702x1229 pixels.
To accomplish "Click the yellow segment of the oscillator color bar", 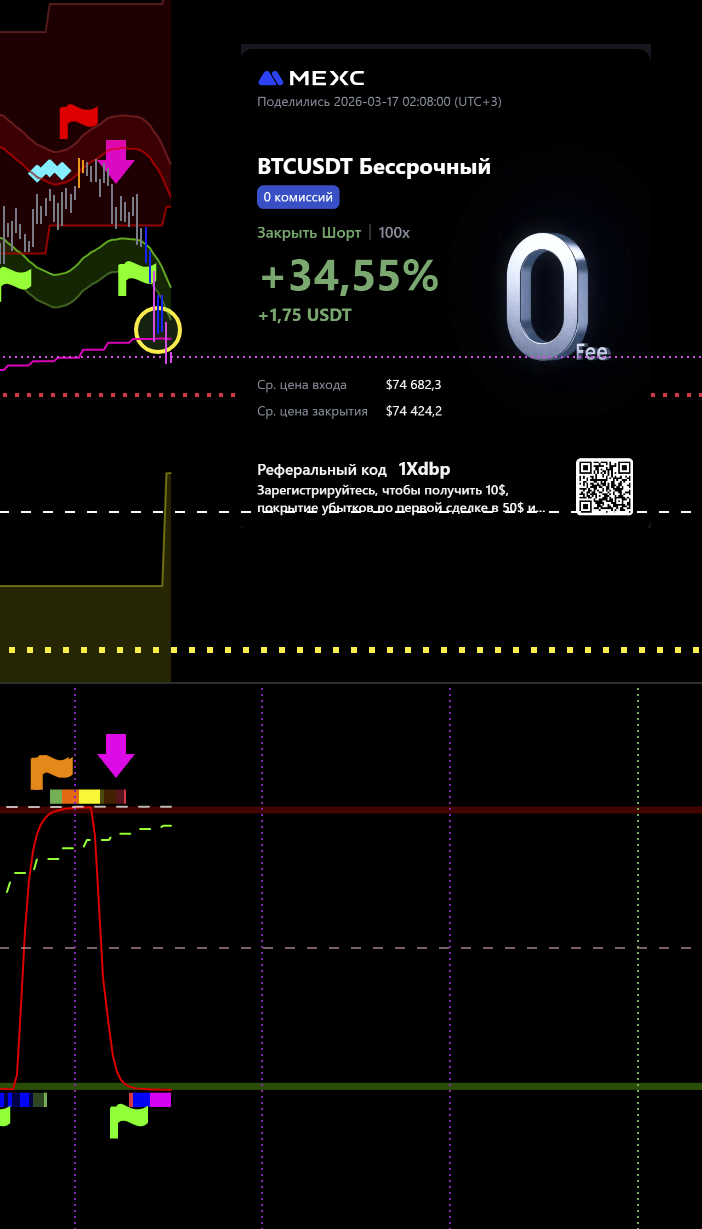I will [x=89, y=796].
